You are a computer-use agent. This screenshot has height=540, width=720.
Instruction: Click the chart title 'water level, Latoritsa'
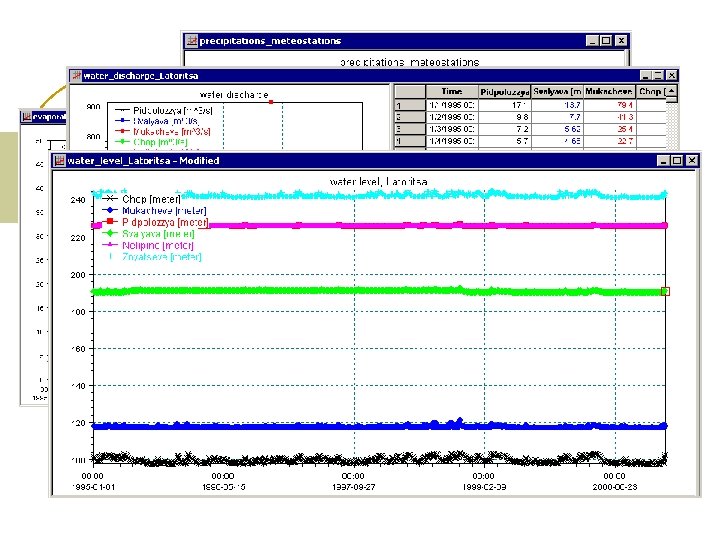click(379, 182)
